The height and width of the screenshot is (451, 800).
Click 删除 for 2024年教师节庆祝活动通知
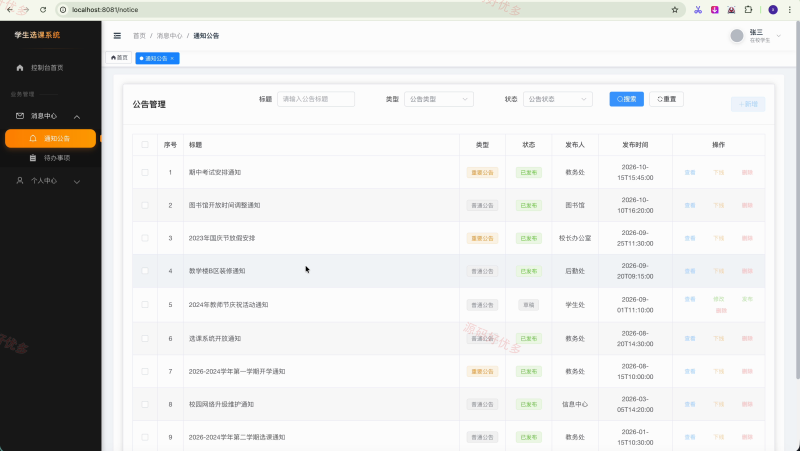click(721, 310)
